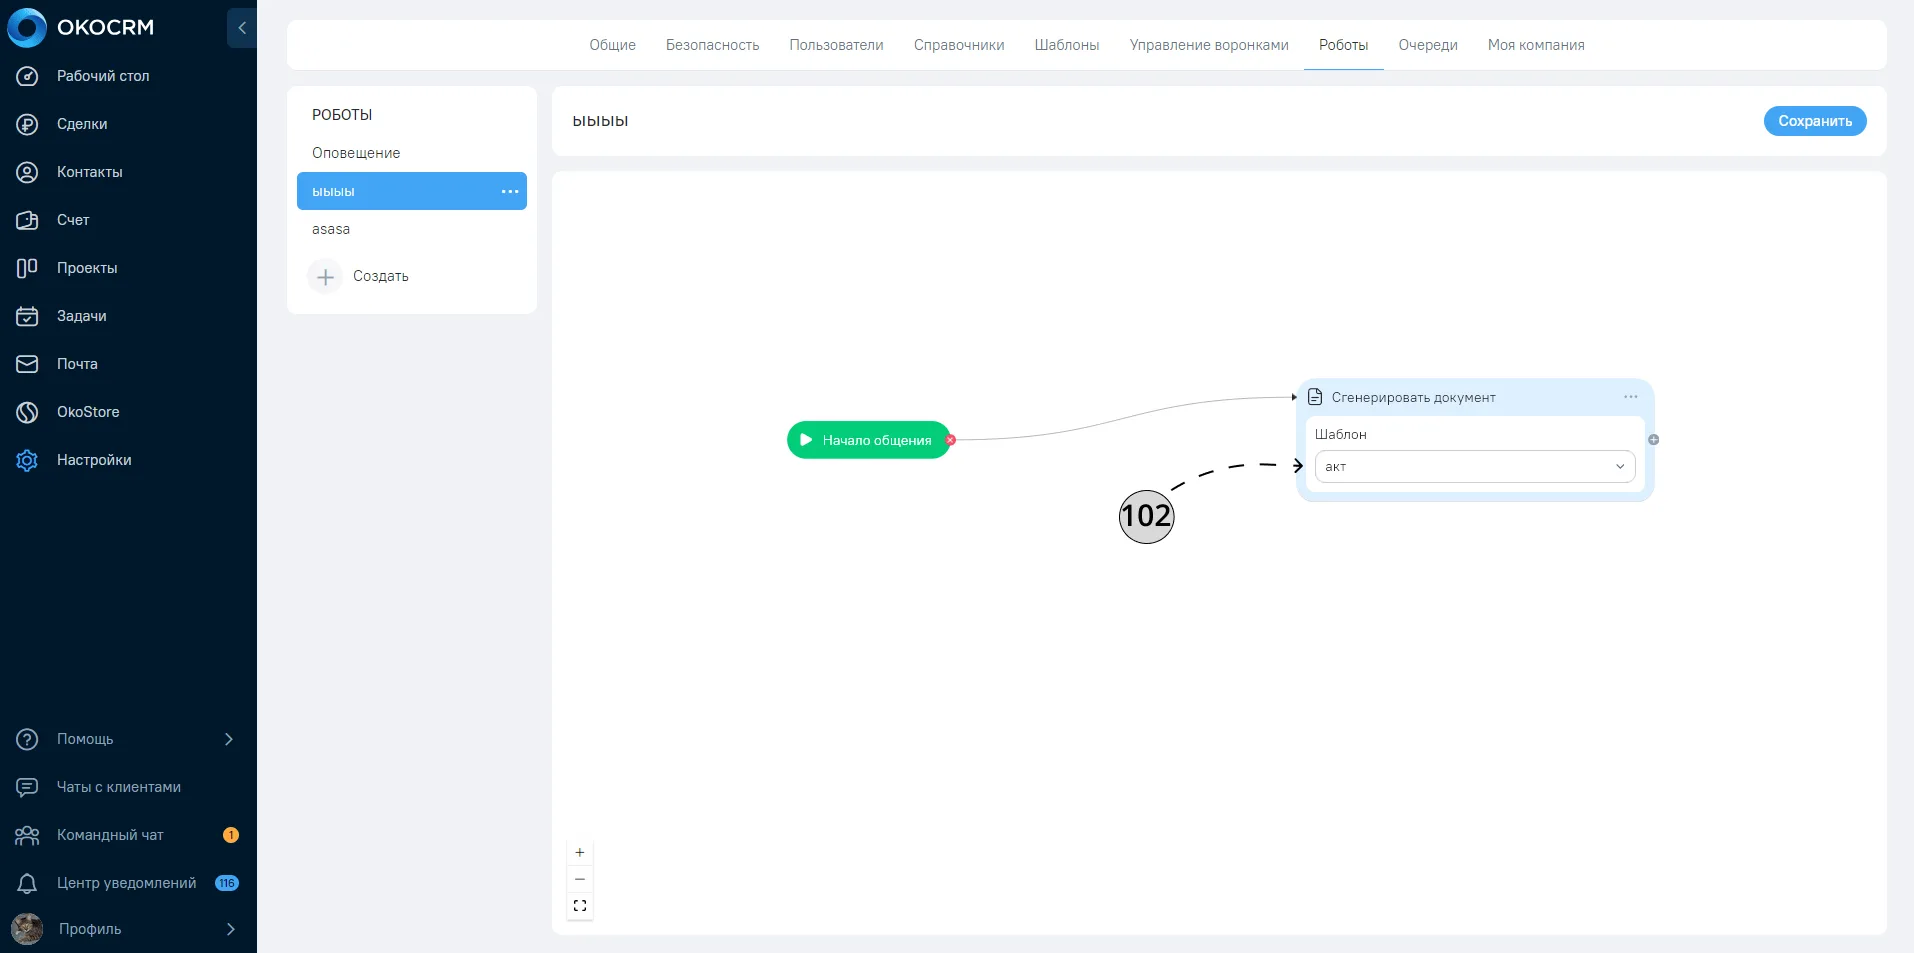Open Центр уведомлений bell icon

click(x=27, y=883)
